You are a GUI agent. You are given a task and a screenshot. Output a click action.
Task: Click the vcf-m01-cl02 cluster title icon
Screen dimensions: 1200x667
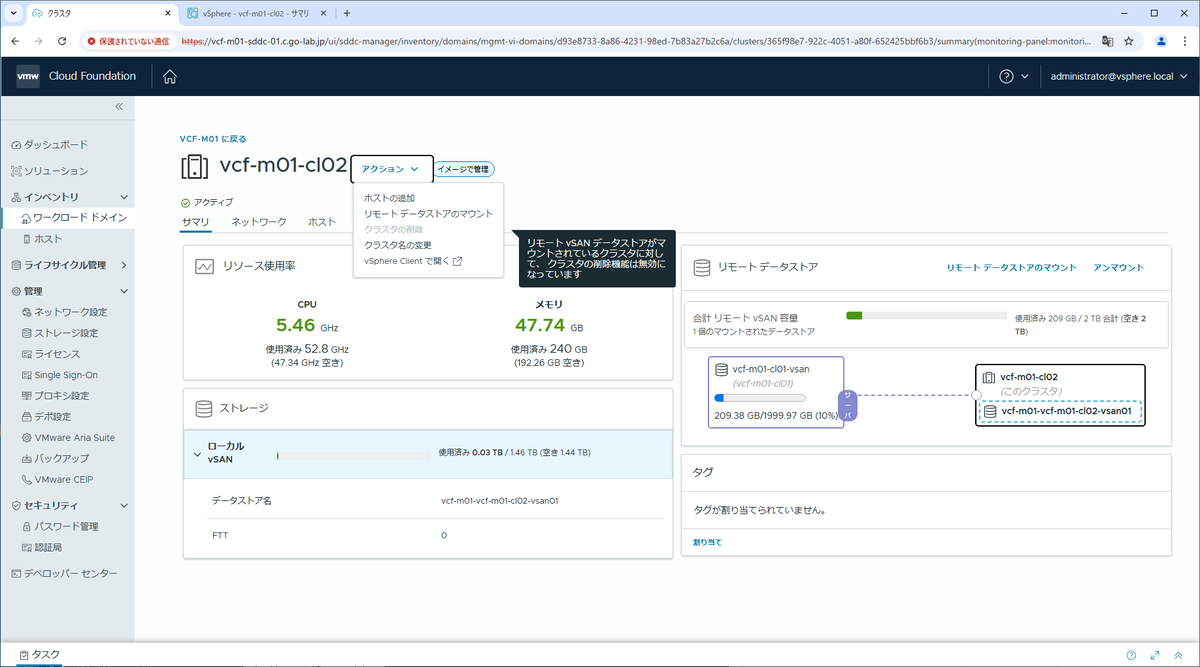point(194,167)
